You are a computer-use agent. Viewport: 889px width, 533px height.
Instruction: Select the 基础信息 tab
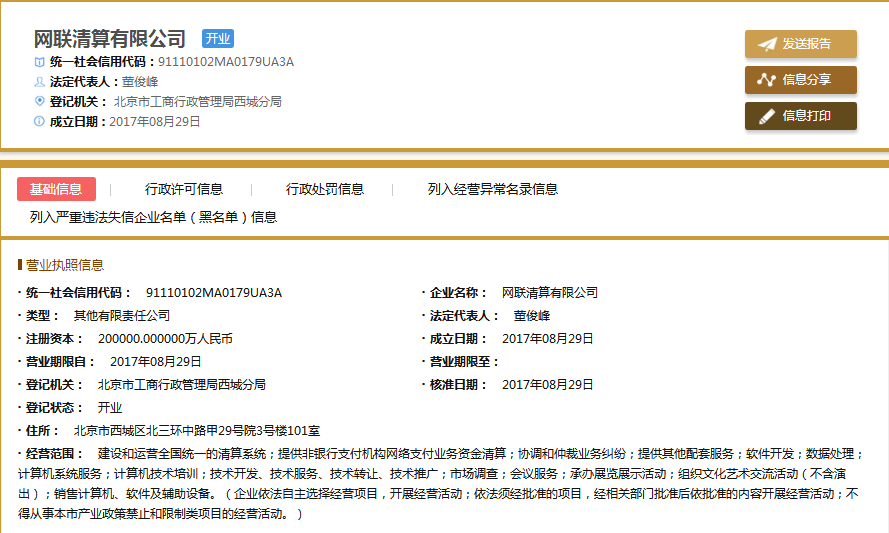56,189
